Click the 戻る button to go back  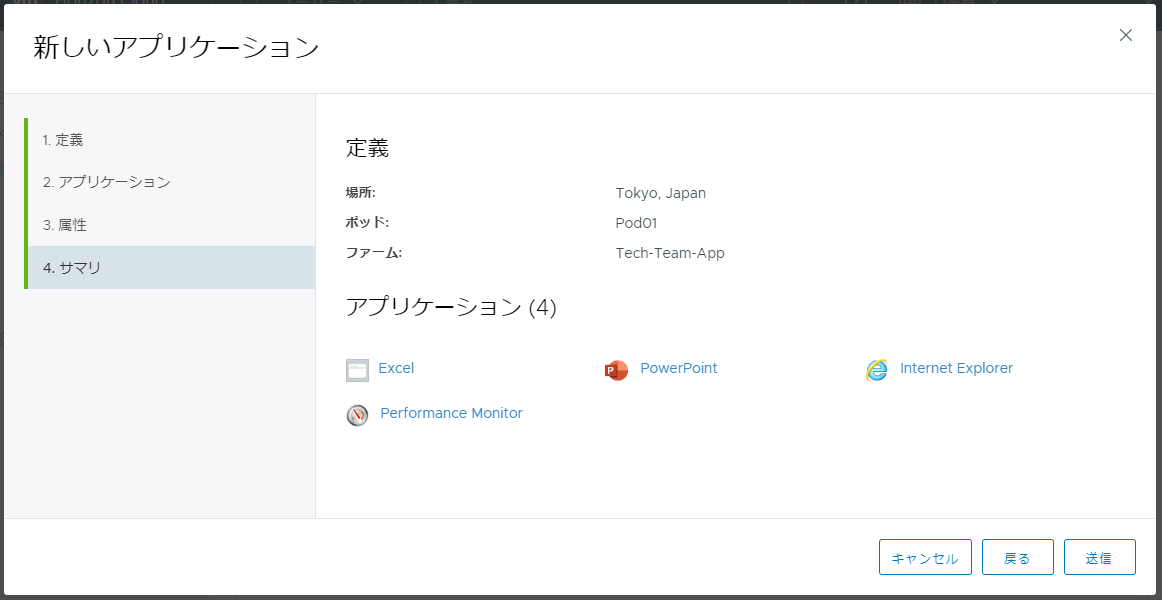[1017, 558]
